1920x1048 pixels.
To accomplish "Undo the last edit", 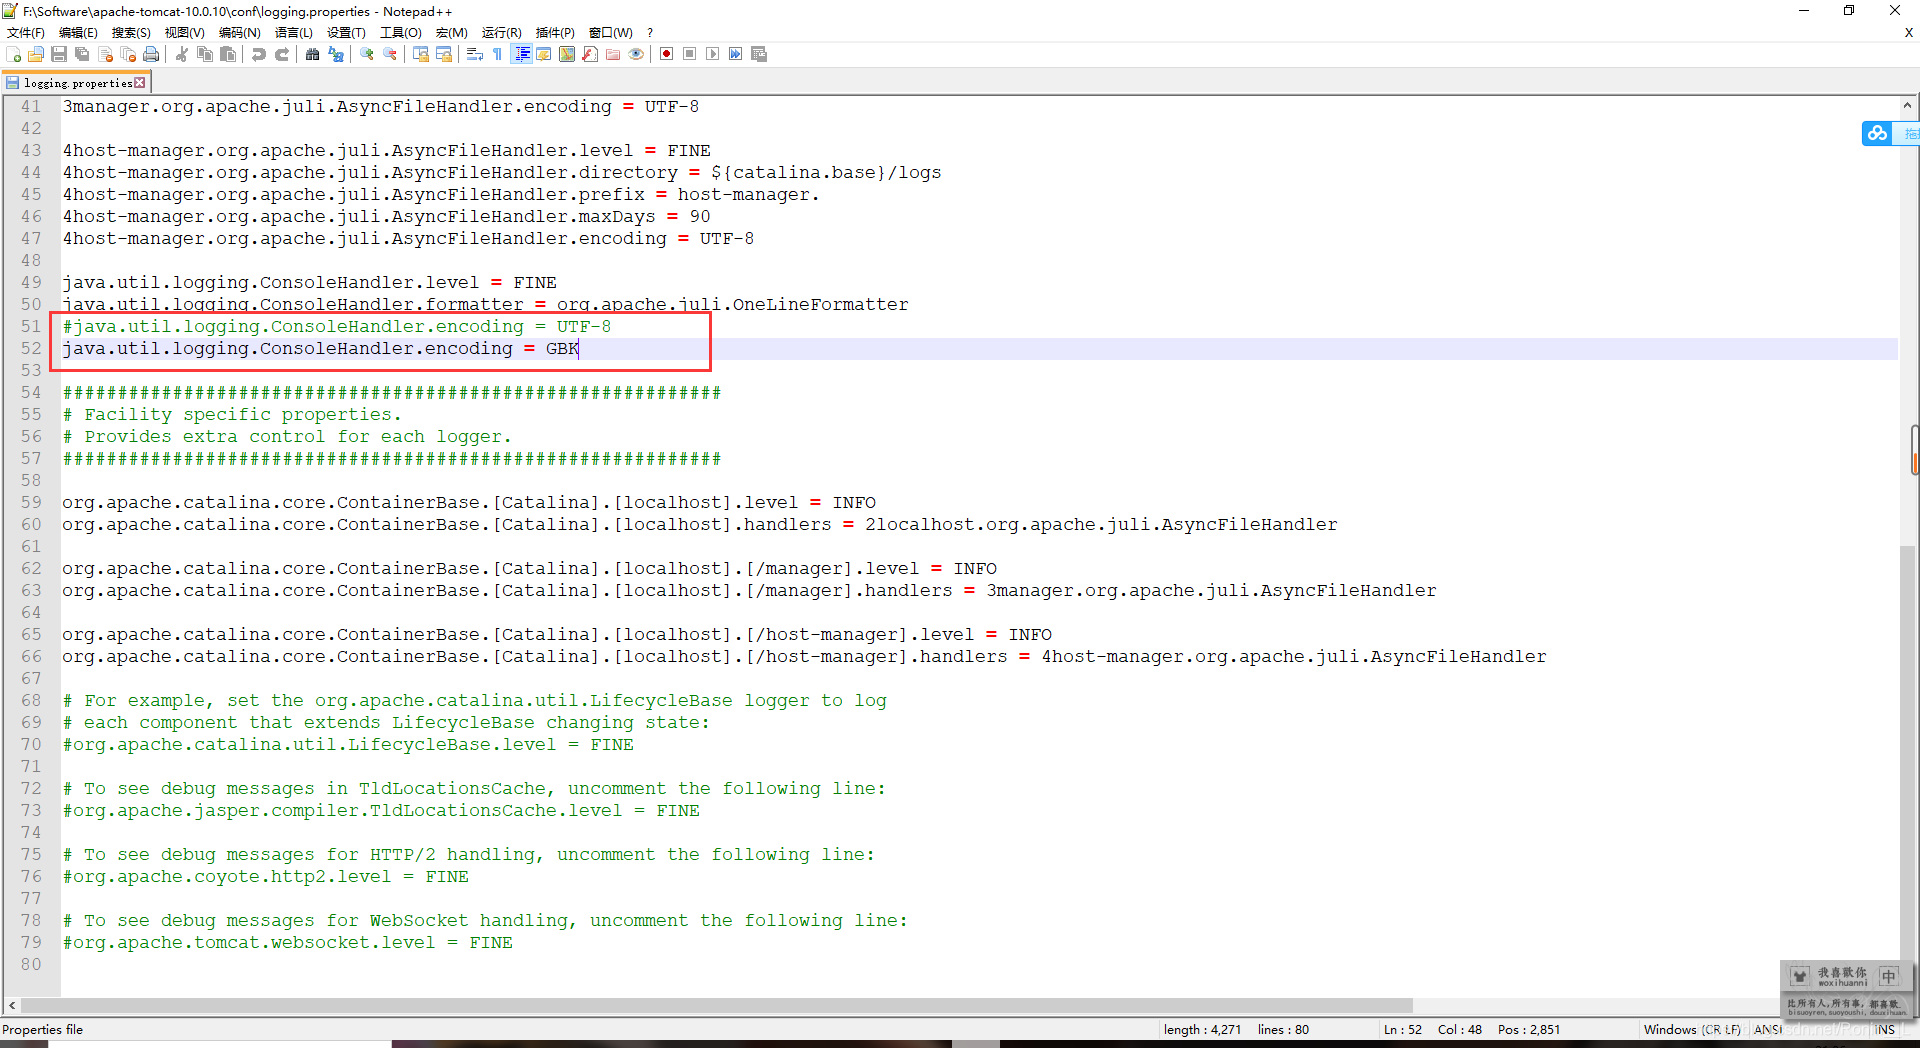I will tap(259, 54).
